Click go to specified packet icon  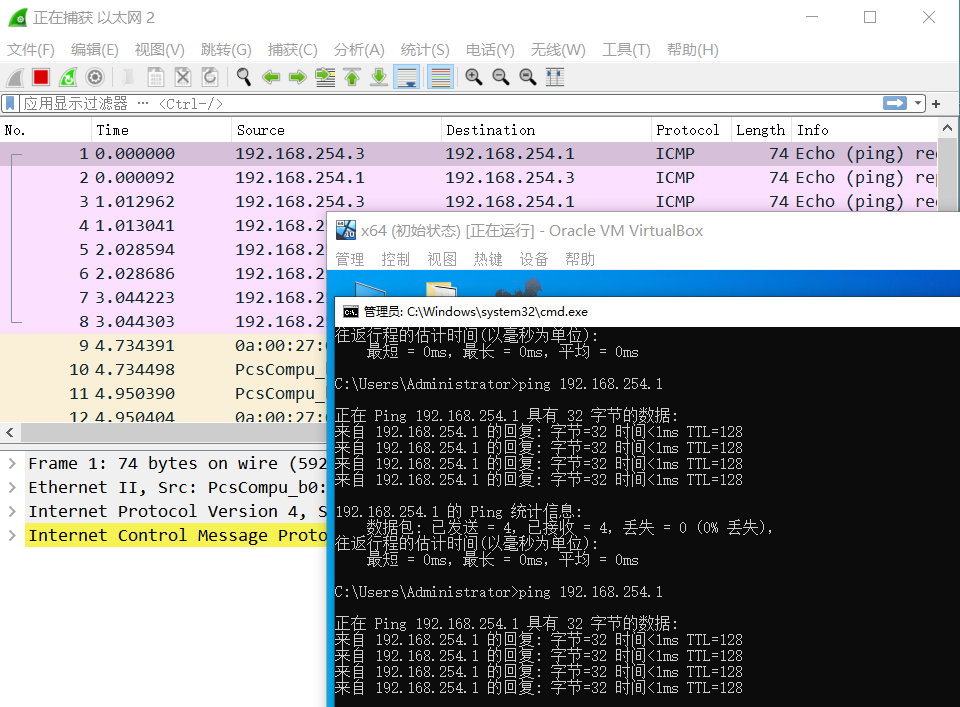click(325, 77)
